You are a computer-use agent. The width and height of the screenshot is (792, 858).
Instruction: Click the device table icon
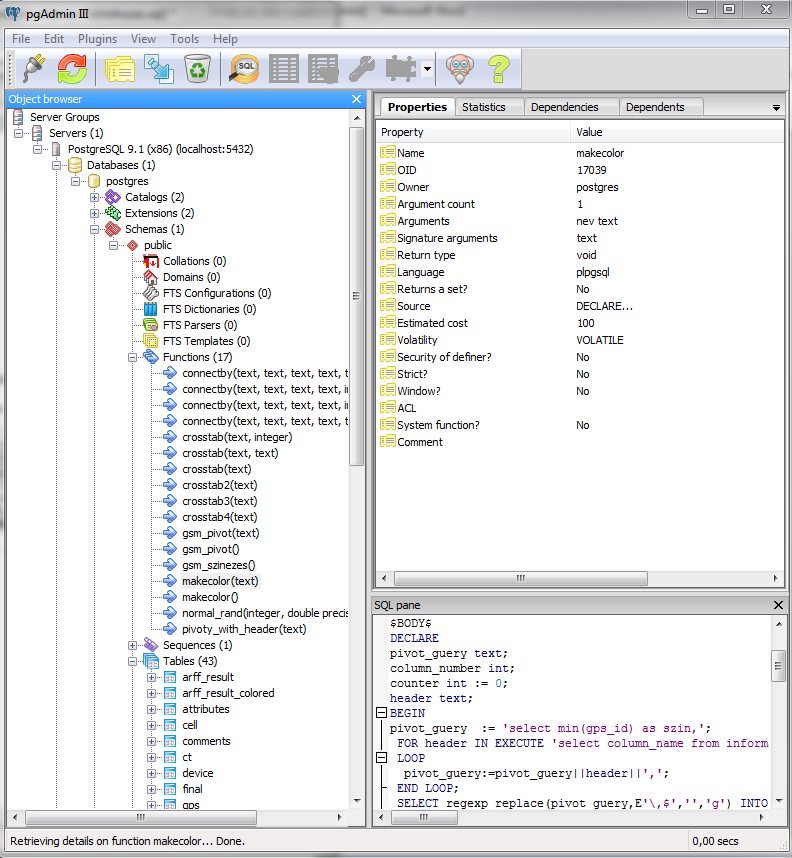[x=170, y=773]
